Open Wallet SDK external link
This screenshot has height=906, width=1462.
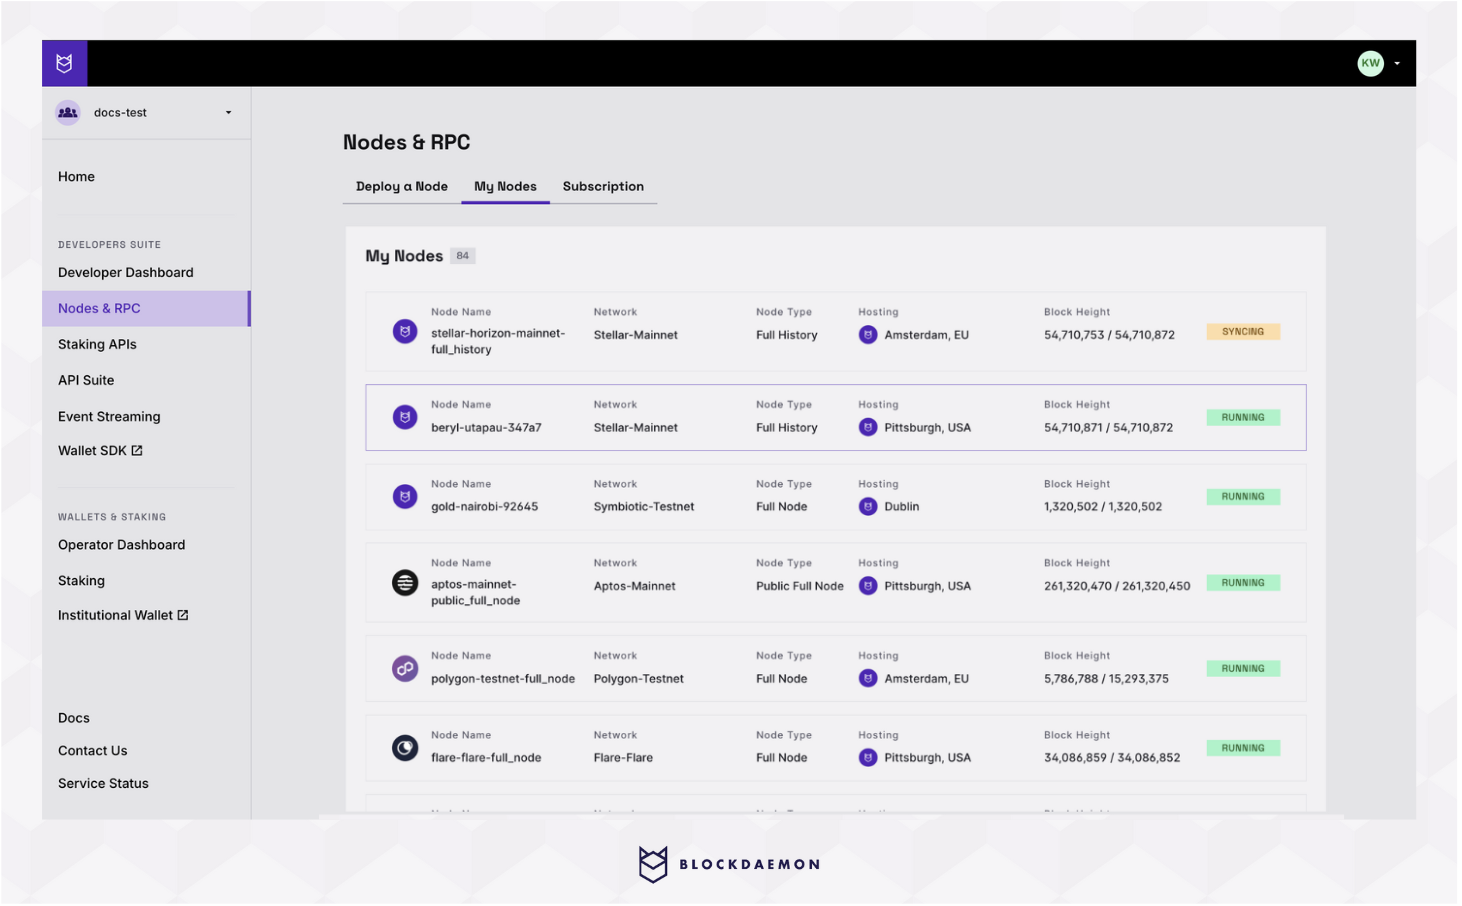100,451
